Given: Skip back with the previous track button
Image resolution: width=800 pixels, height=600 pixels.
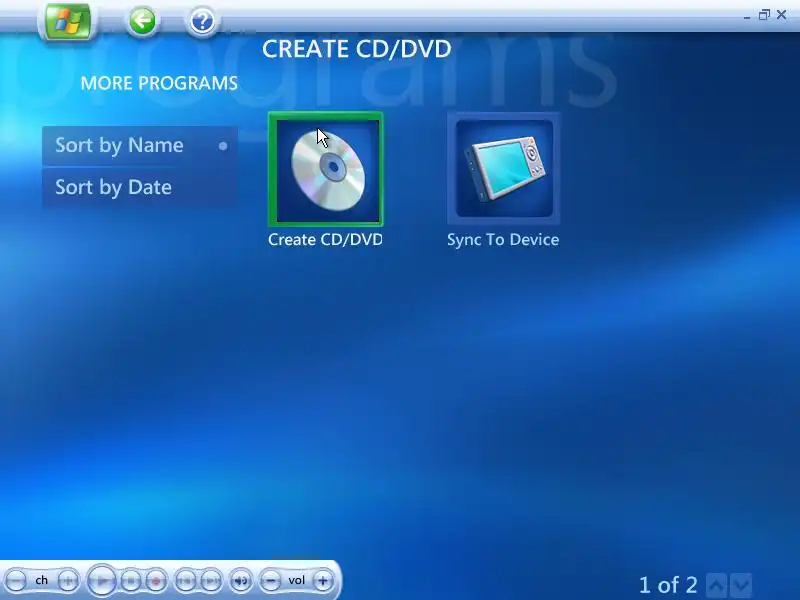Looking at the screenshot, I should pyautogui.click(x=186, y=581).
